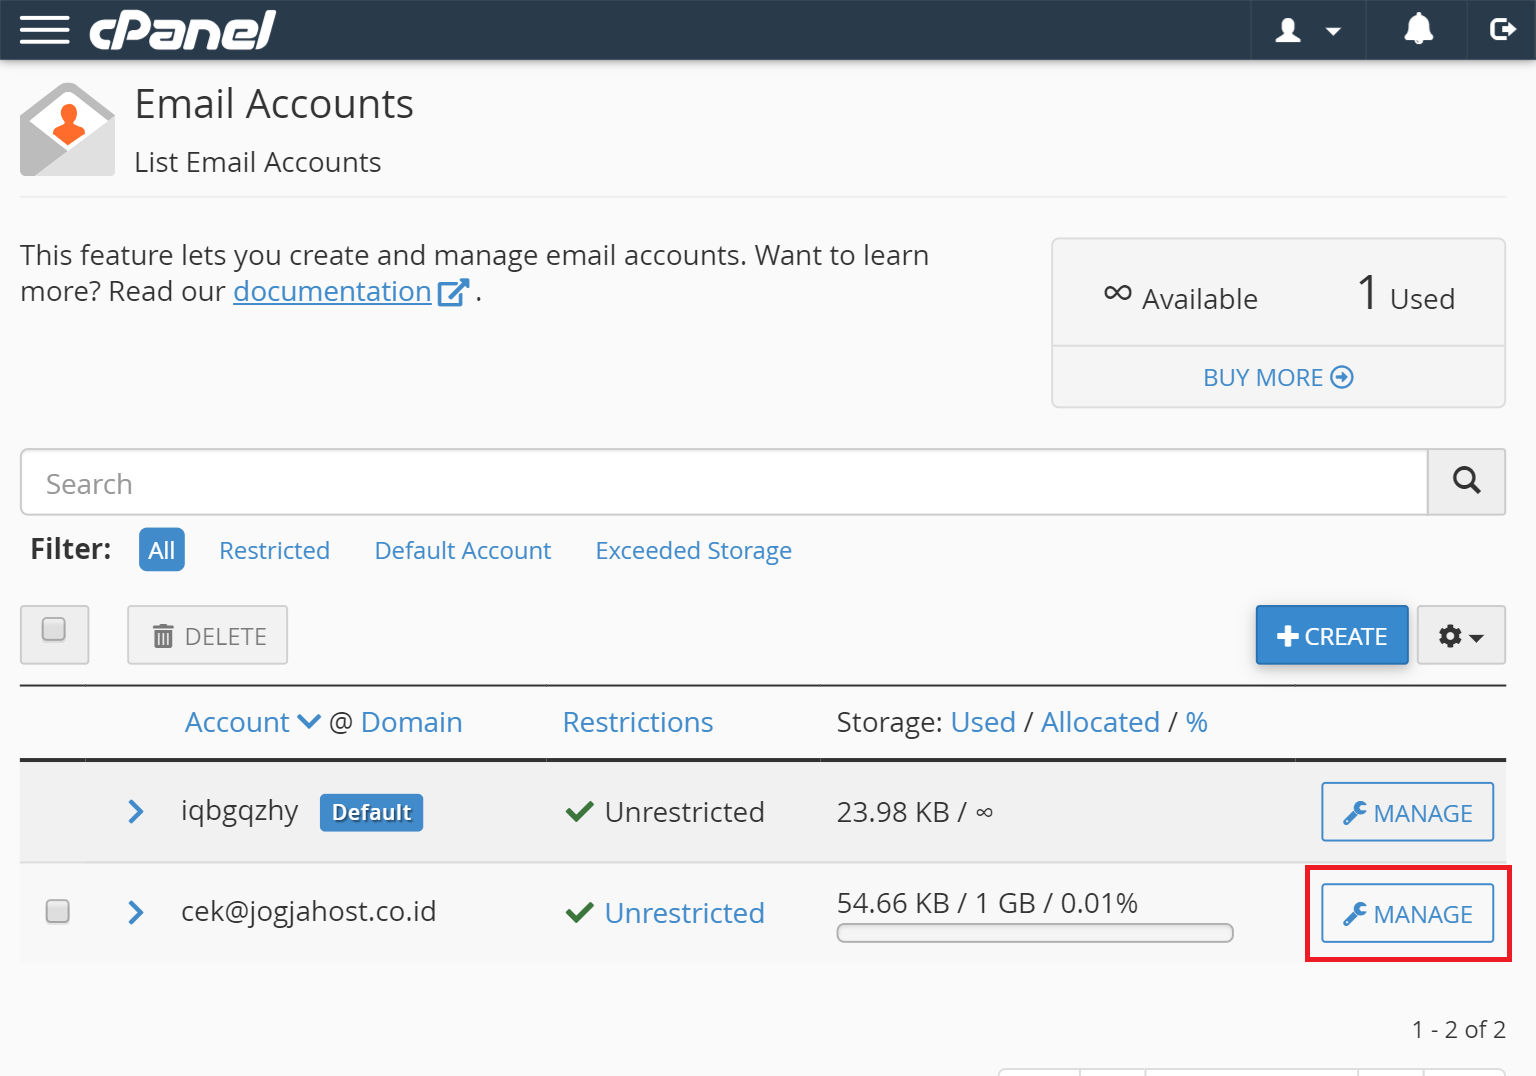Image resolution: width=1536 pixels, height=1076 pixels.
Task: Expand details for cek@jogjahost.co.id
Action: pyautogui.click(x=135, y=912)
